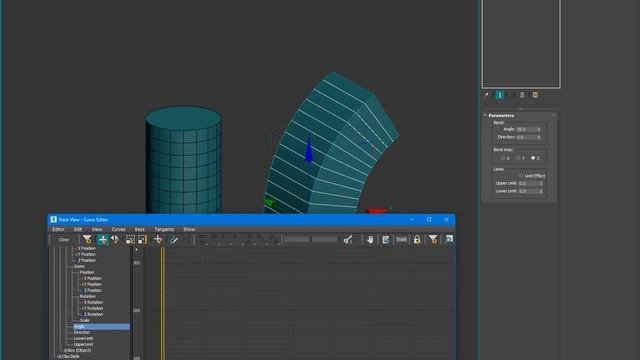This screenshot has height=360, width=640.
Task: Click the Bend Angle value field
Action: tap(526, 129)
